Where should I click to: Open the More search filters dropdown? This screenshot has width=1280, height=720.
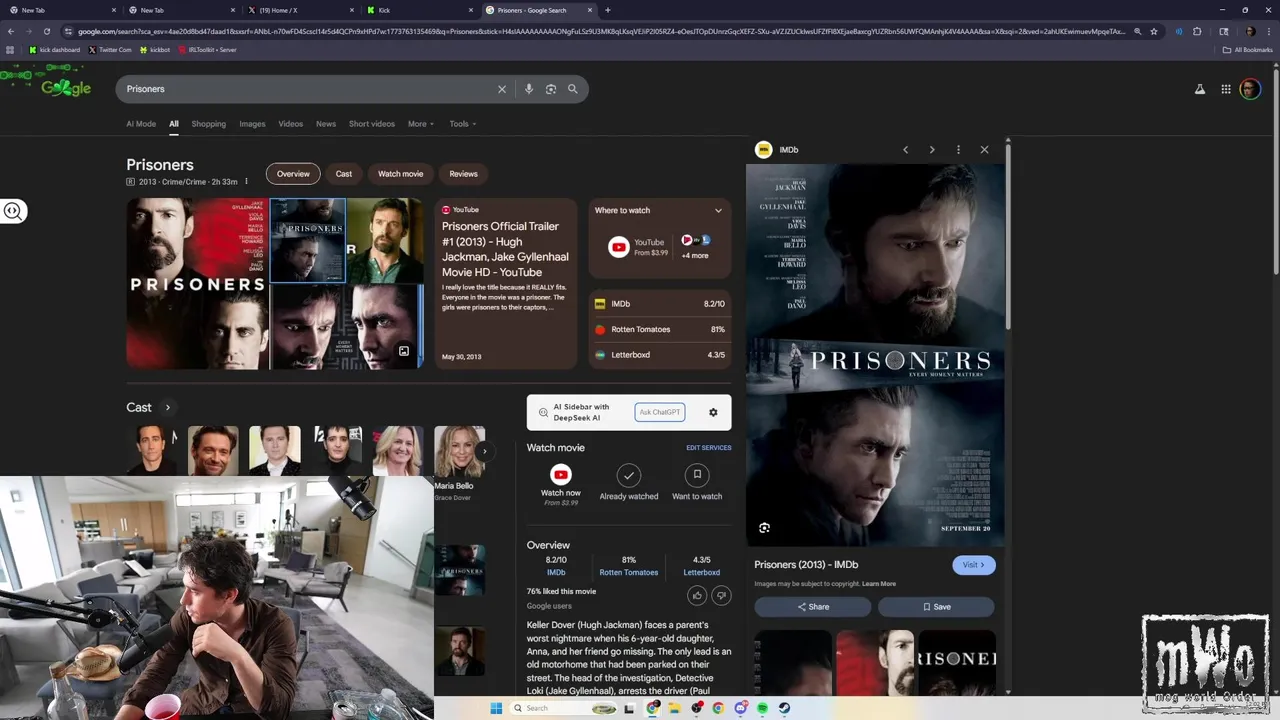(421, 124)
